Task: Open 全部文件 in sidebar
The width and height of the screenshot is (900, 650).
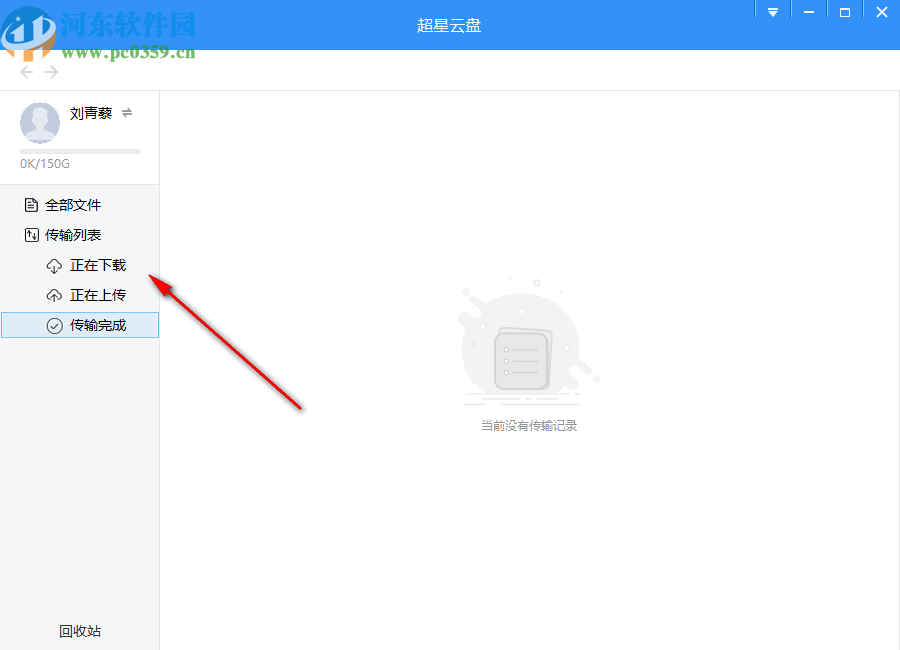Action: [80, 205]
